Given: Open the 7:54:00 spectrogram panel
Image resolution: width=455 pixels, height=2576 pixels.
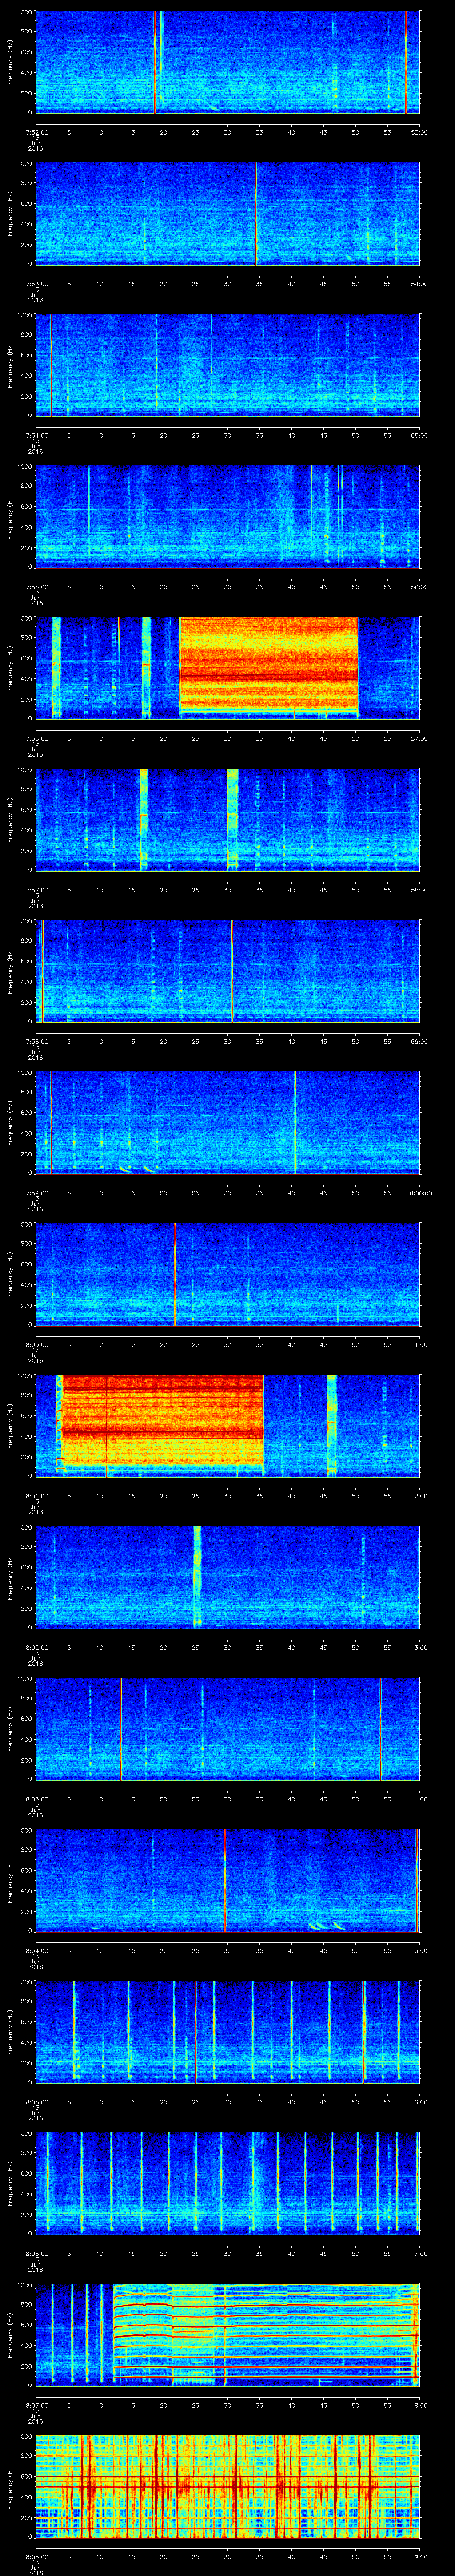Looking at the screenshot, I should point(227,364).
